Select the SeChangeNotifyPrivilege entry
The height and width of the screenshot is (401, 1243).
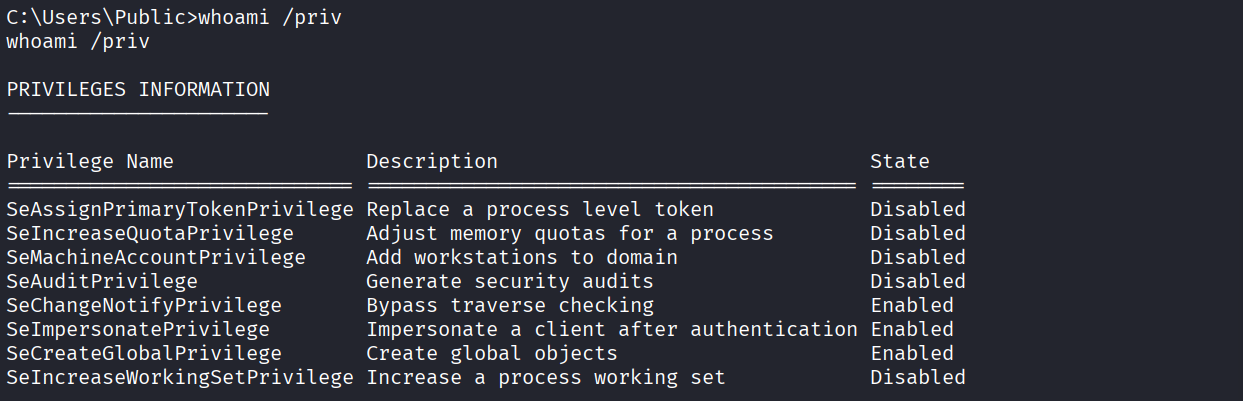pyautogui.click(x=144, y=306)
